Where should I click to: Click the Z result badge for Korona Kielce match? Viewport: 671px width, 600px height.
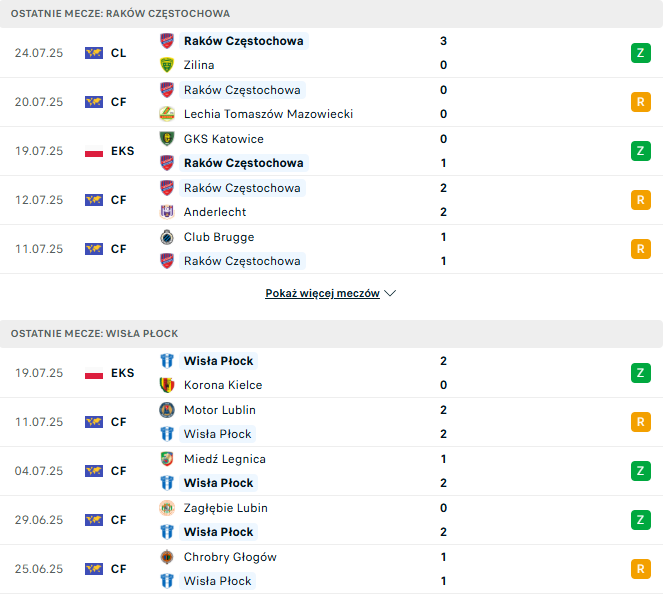[641, 373]
